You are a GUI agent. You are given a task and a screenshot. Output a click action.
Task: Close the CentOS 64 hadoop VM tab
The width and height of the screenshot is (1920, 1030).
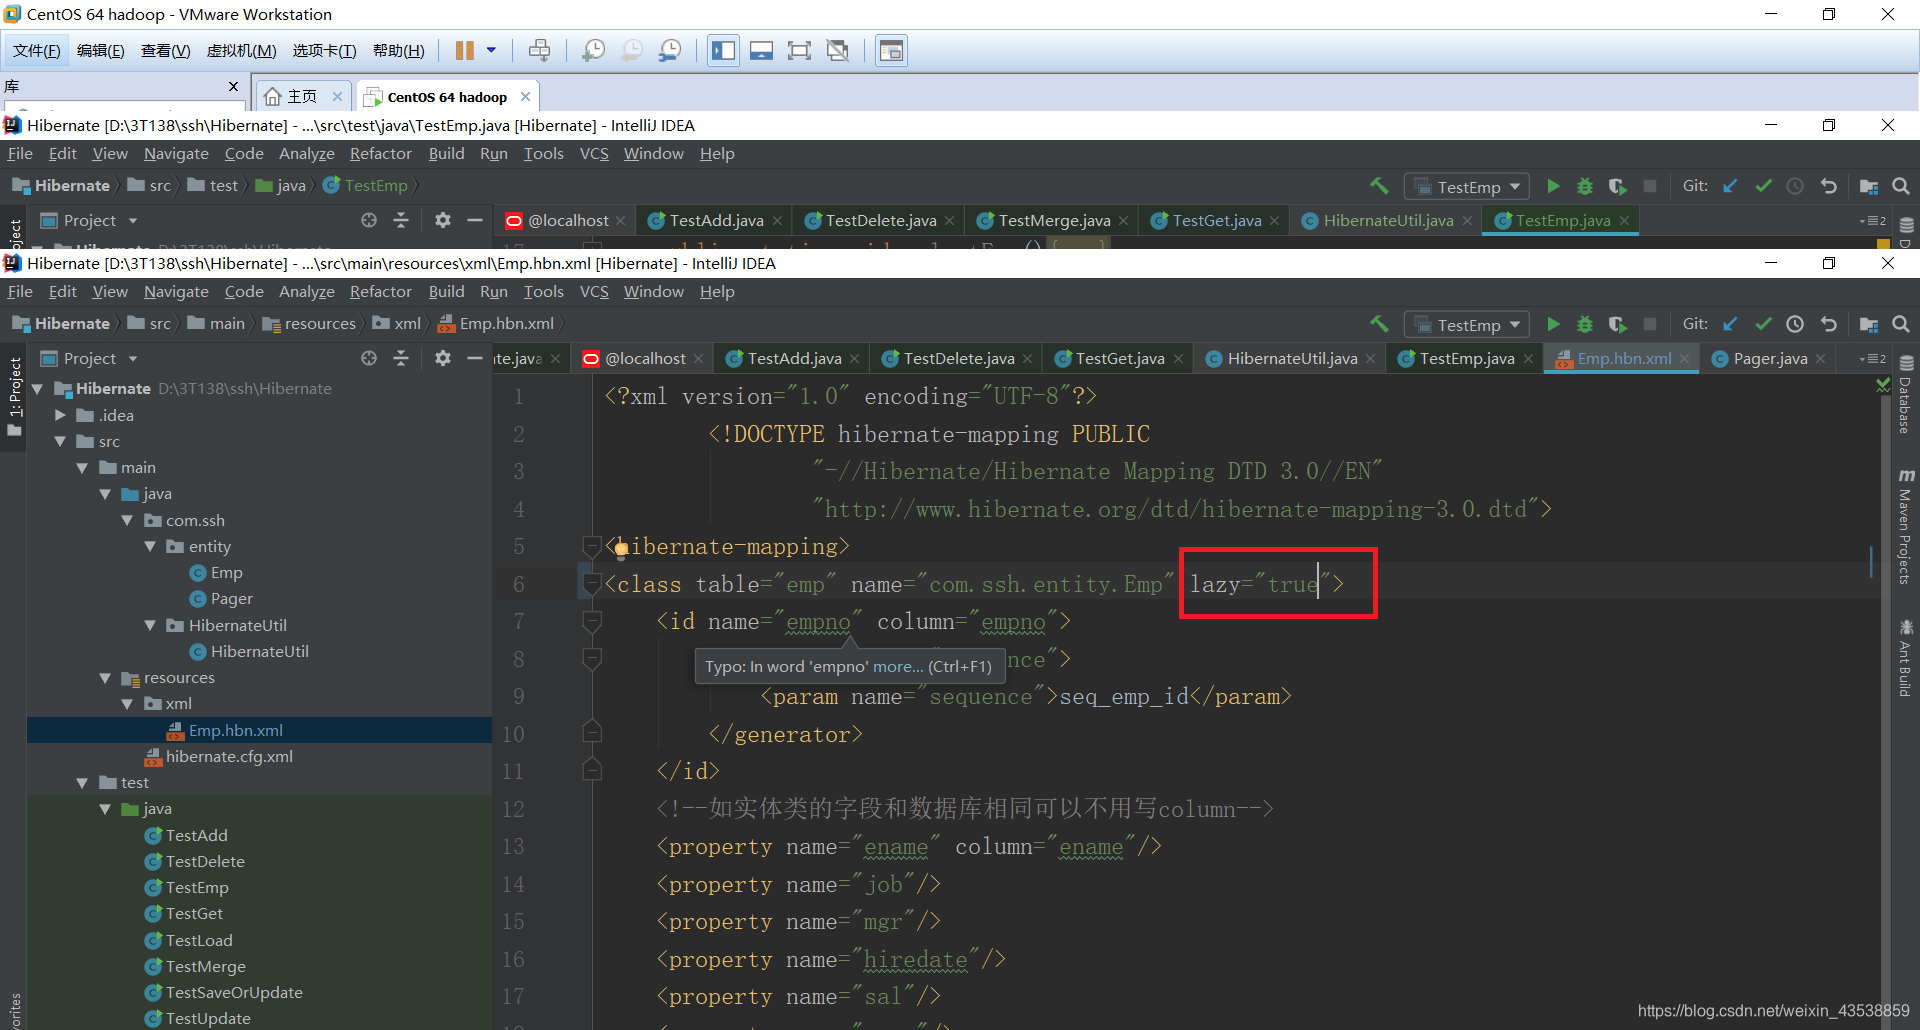point(525,96)
